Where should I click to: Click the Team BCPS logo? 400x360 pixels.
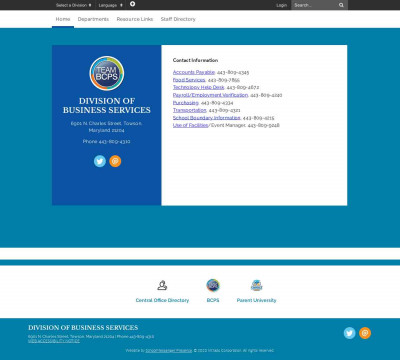107,73
